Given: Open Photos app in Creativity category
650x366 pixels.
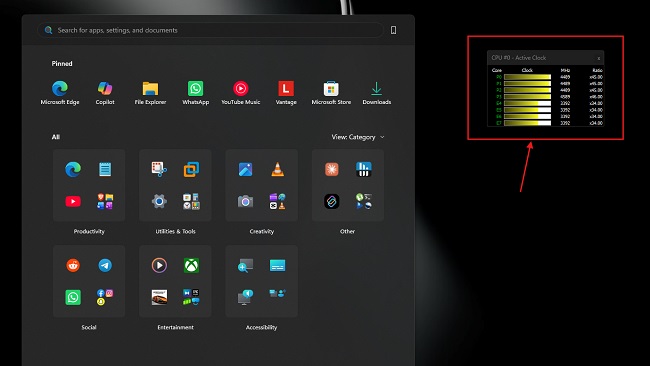Looking at the screenshot, I should pos(245,169).
